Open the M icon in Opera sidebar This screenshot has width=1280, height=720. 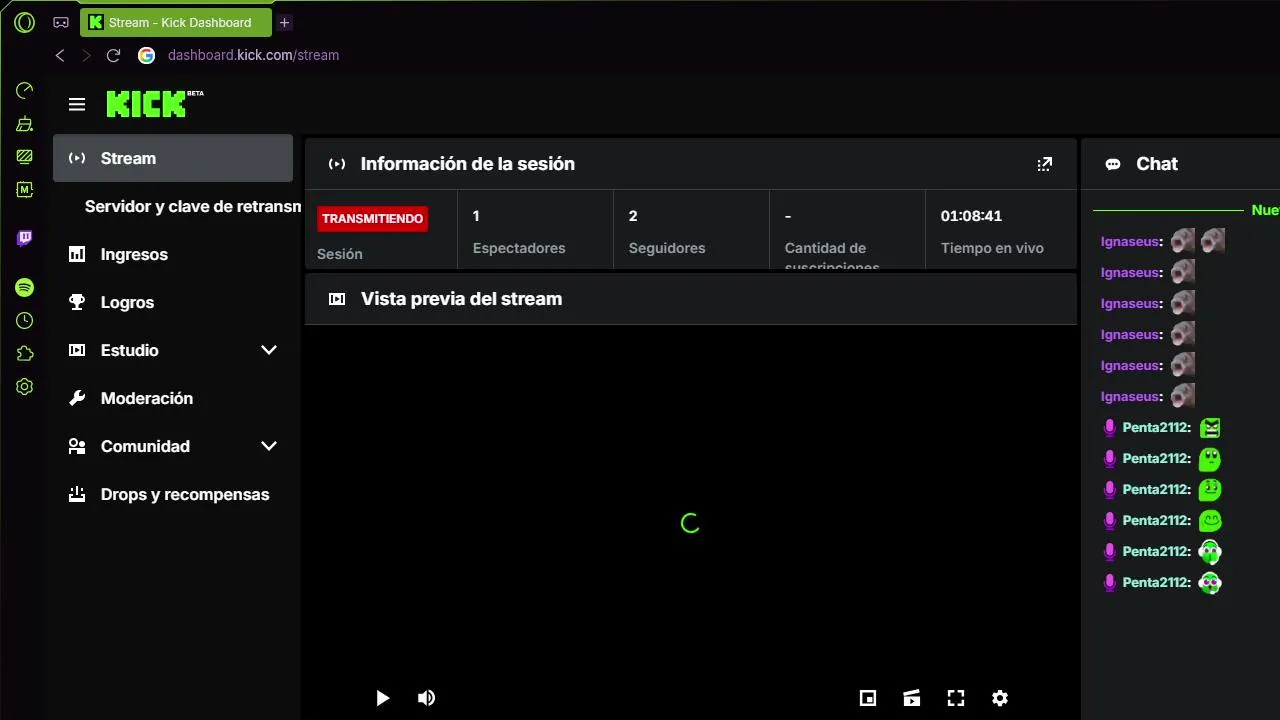[x=25, y=189]
